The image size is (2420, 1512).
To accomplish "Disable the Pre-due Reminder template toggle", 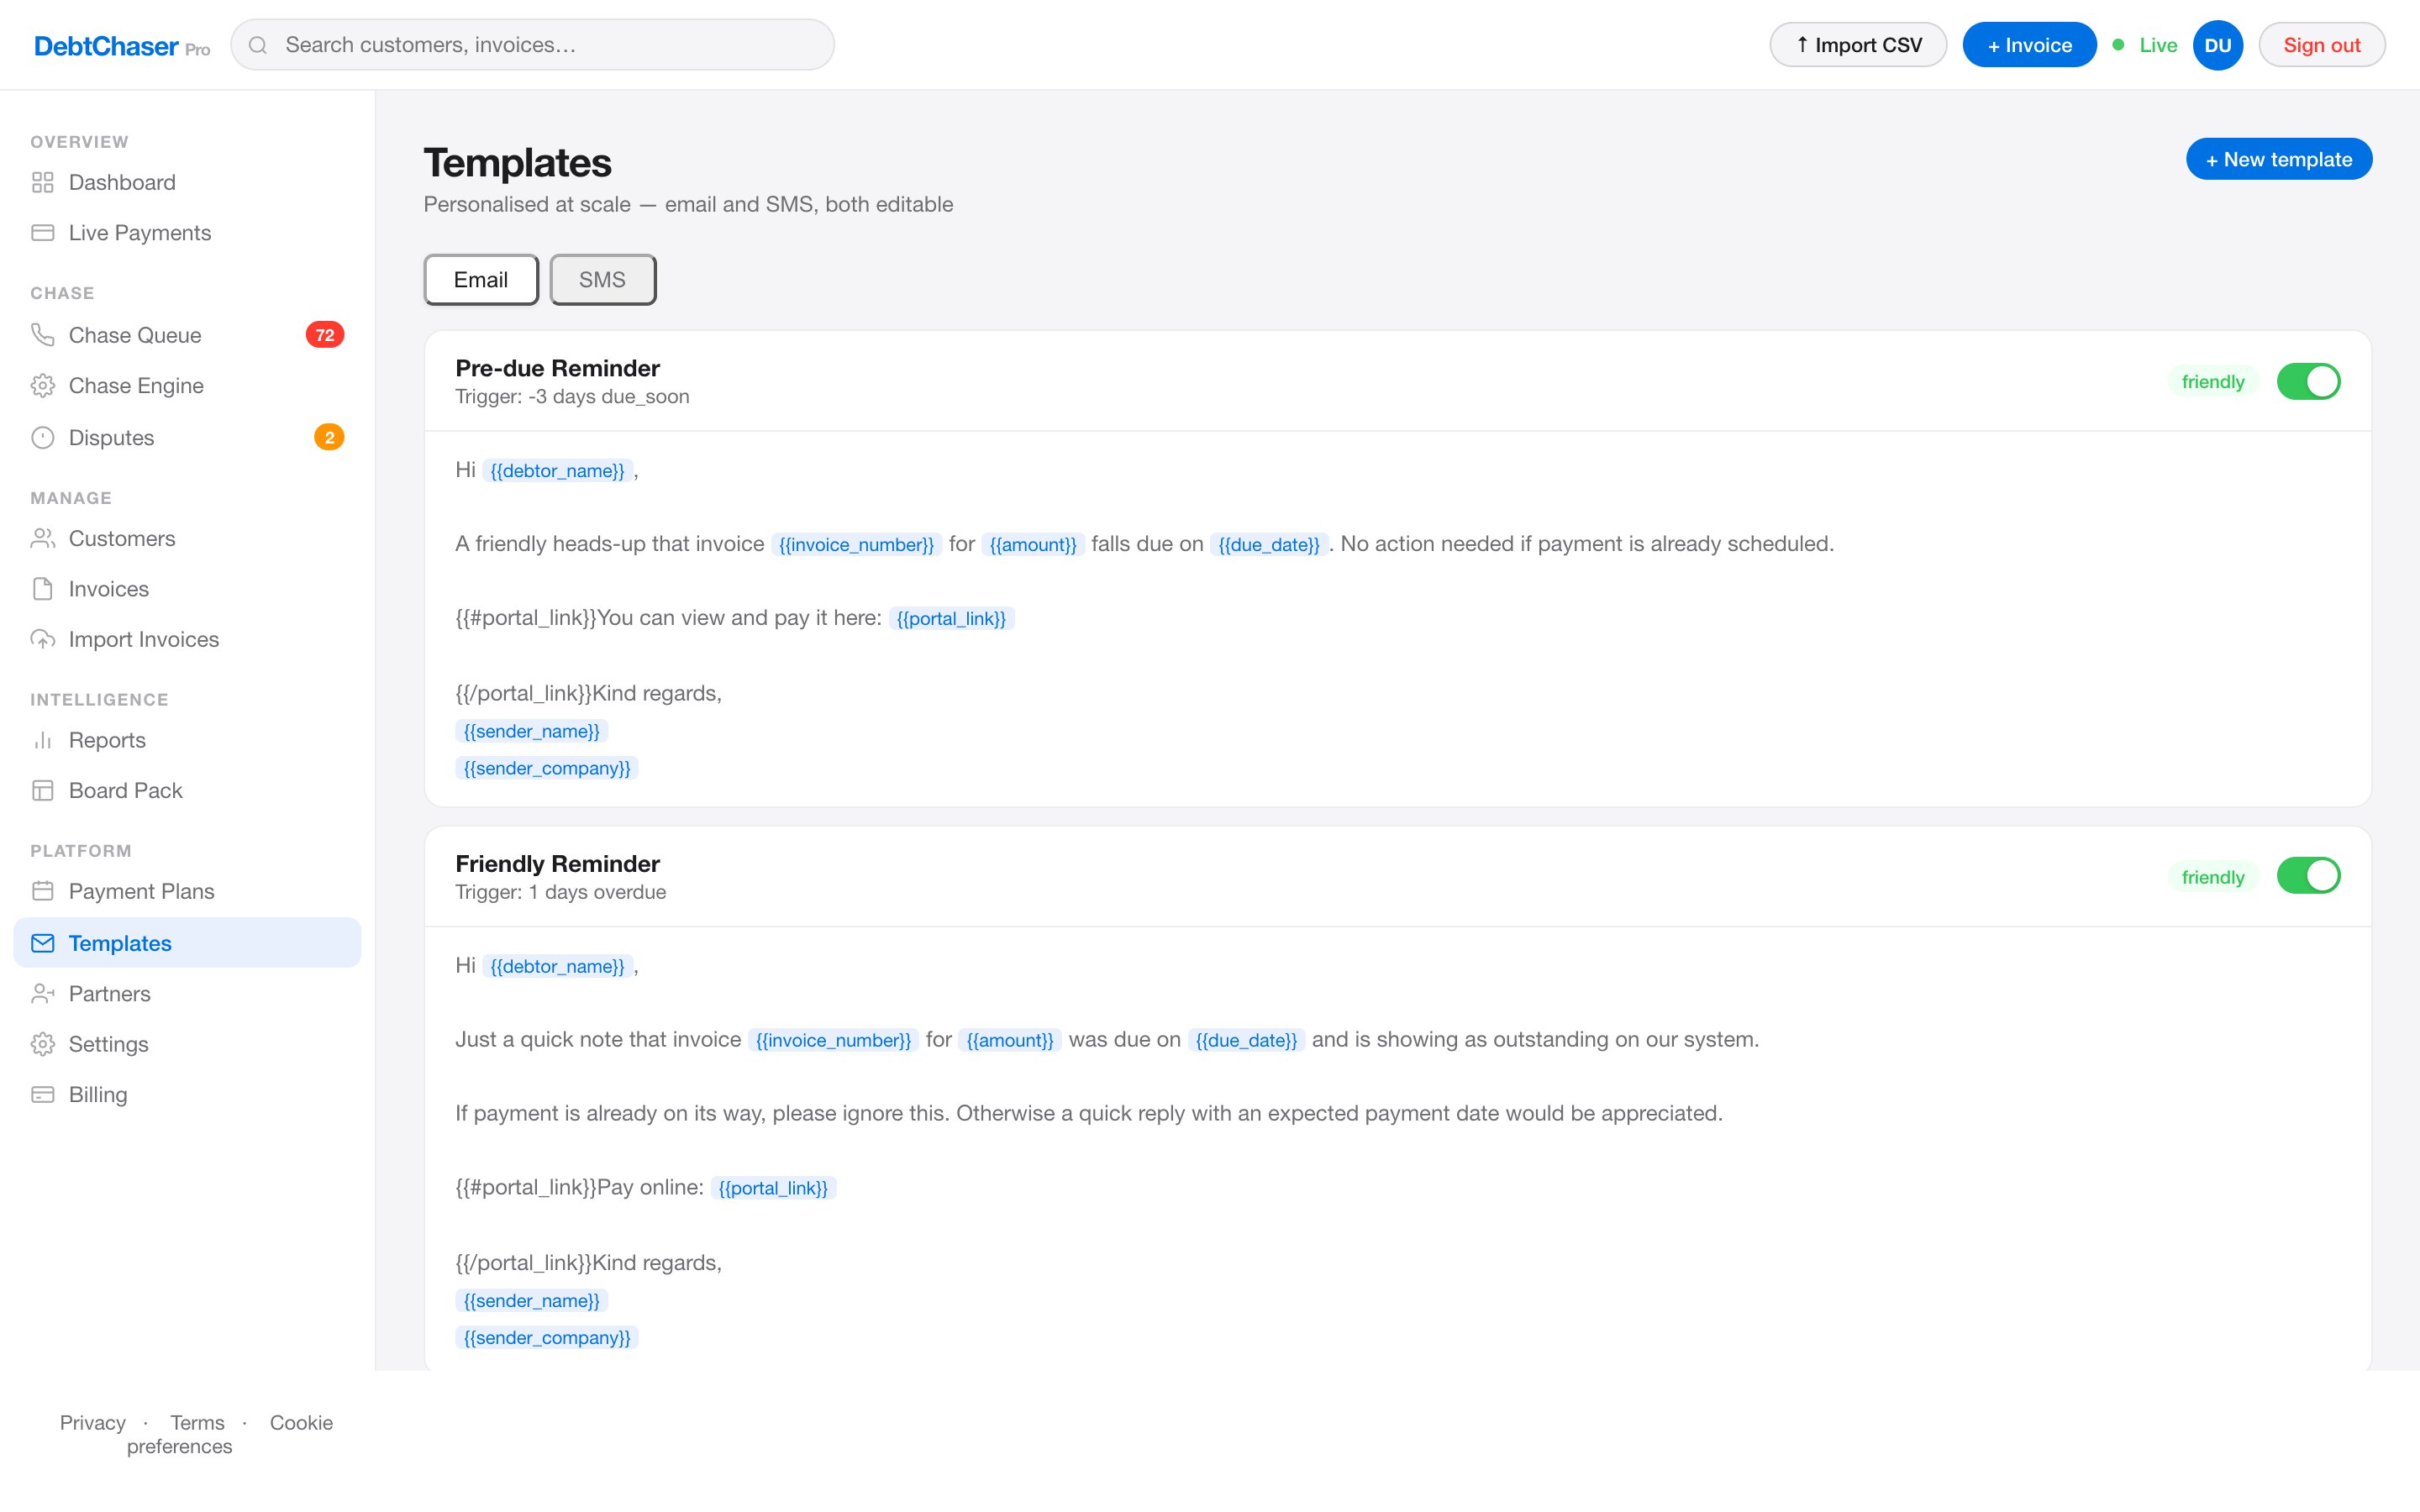I will point(2308,381).
